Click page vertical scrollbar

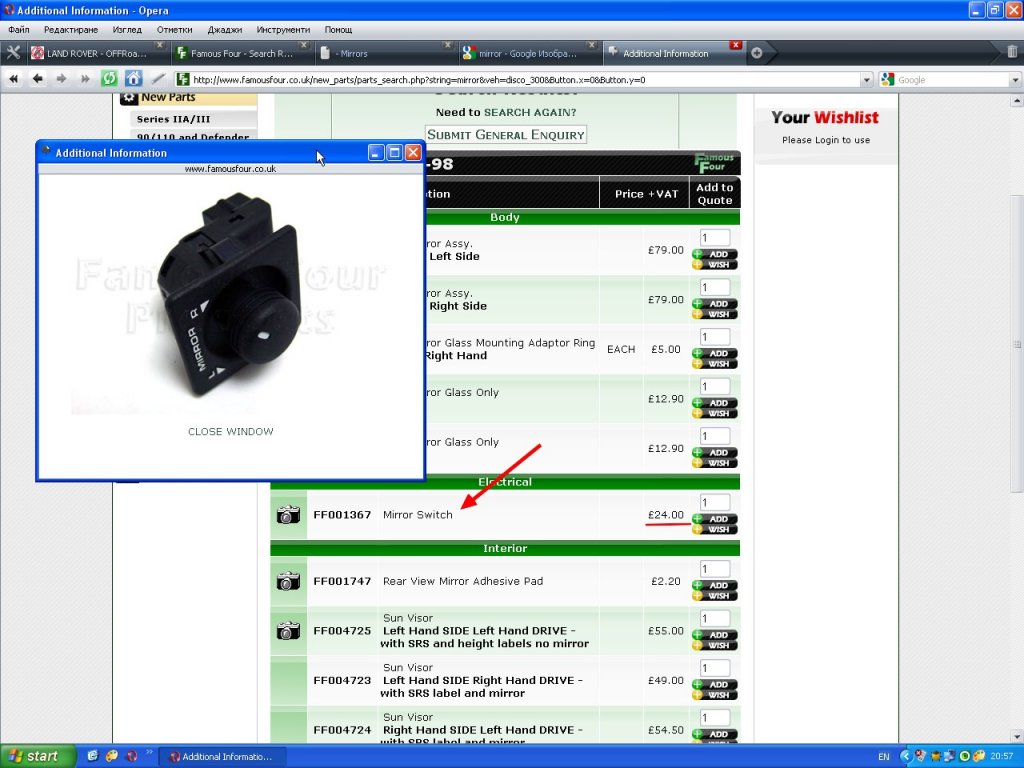(1017, 343)
